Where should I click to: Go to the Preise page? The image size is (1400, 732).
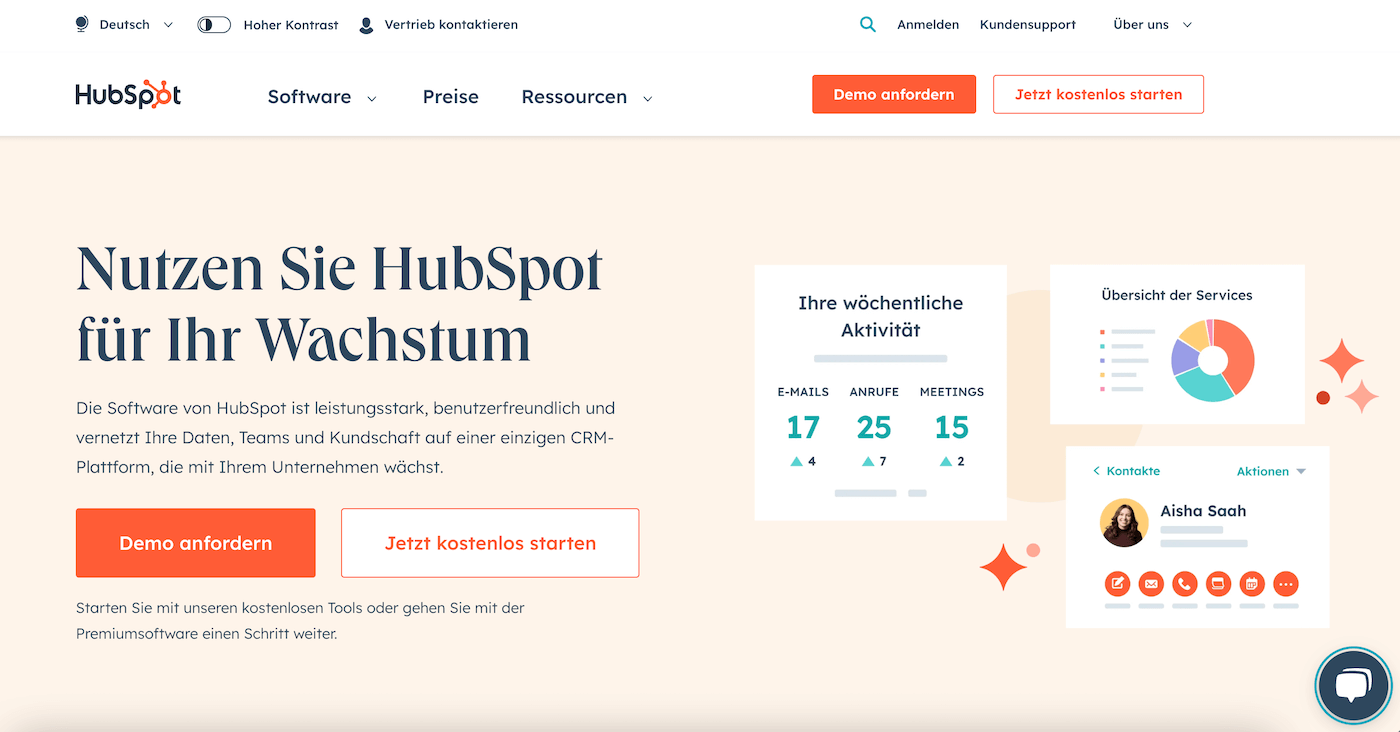451,97
